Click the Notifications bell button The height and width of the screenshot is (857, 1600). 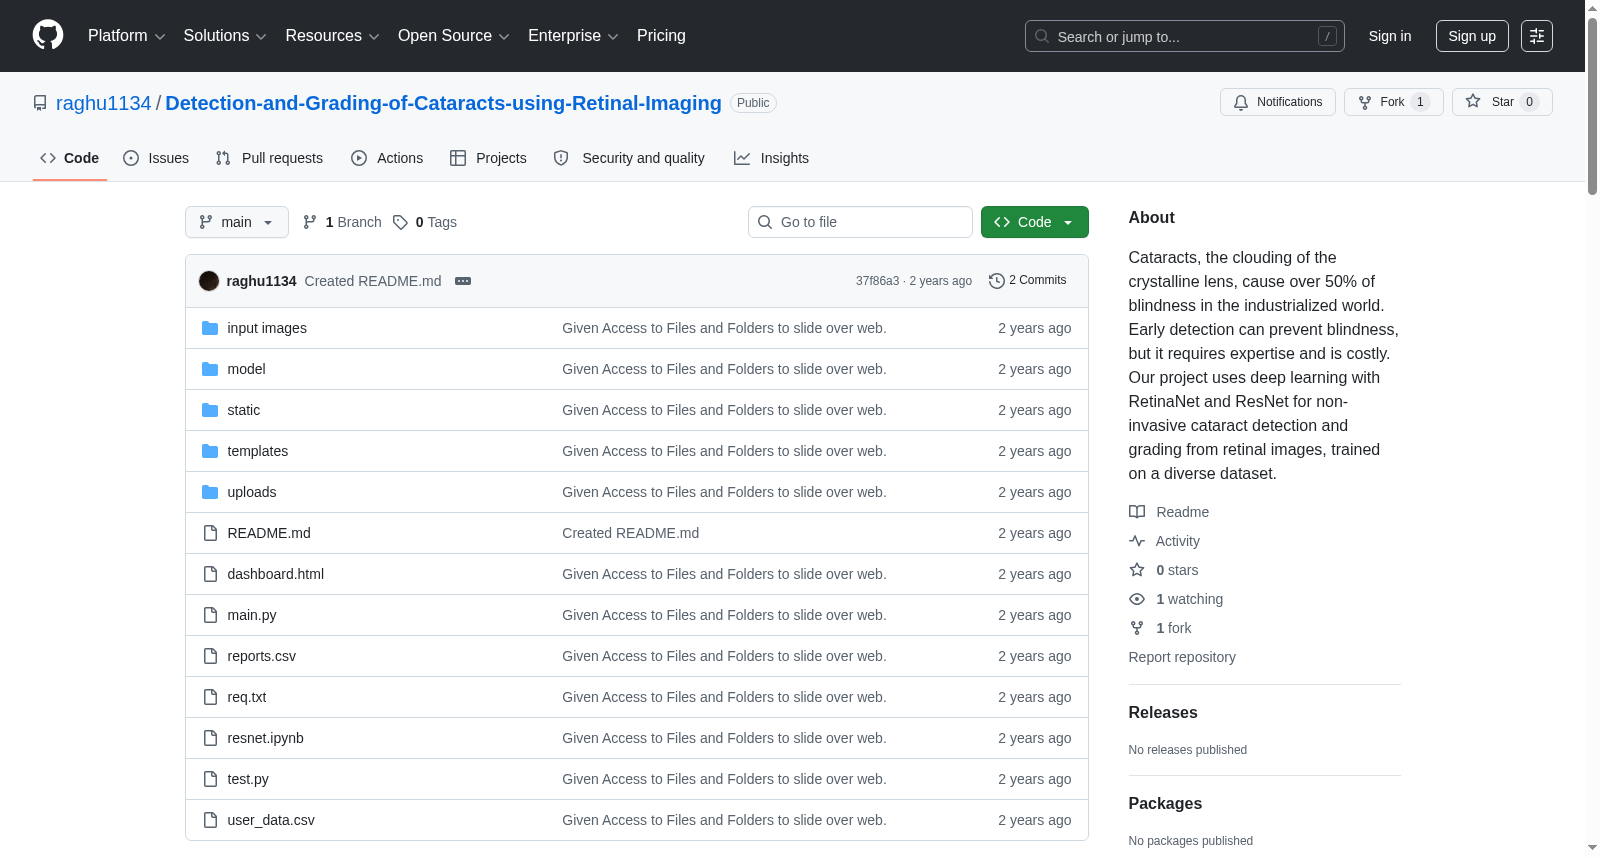click(1277, 102)
